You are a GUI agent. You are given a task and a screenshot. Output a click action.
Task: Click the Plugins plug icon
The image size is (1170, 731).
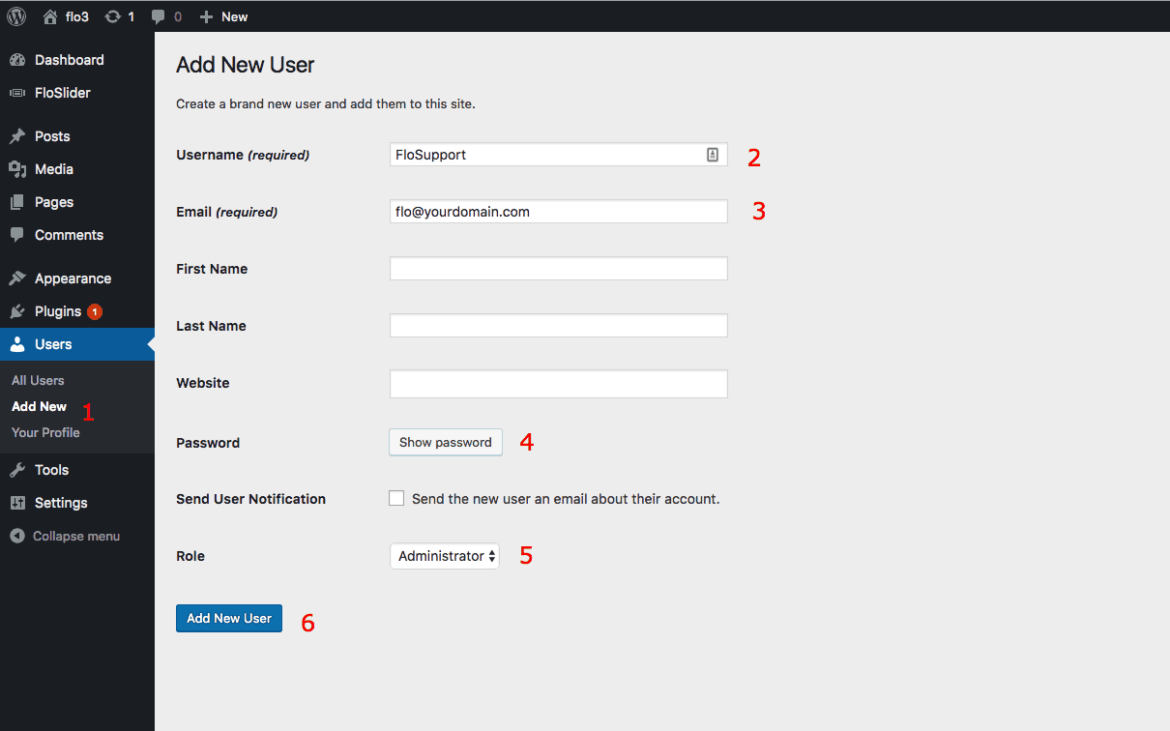[18, 311]
